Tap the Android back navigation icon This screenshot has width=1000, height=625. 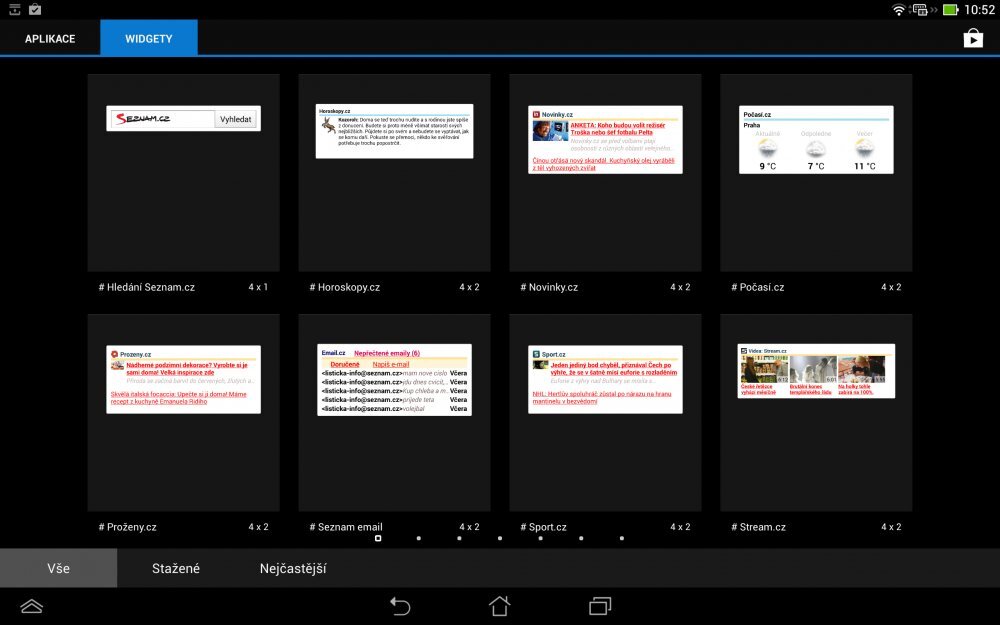pyautogui.click(x=400, y=605)
